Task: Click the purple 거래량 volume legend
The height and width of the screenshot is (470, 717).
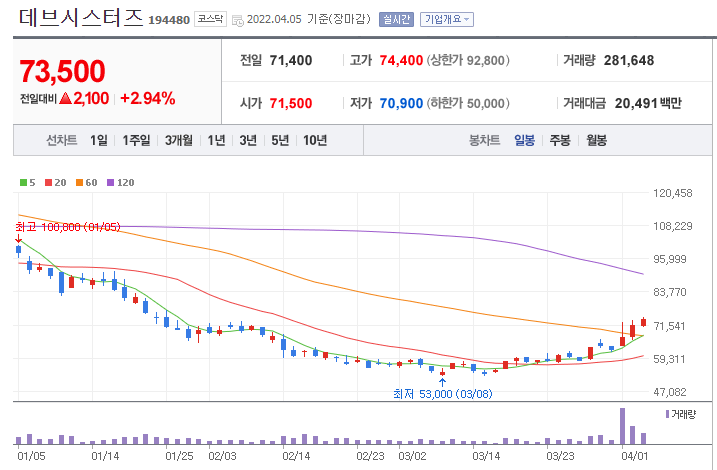Action: (681, 414)
